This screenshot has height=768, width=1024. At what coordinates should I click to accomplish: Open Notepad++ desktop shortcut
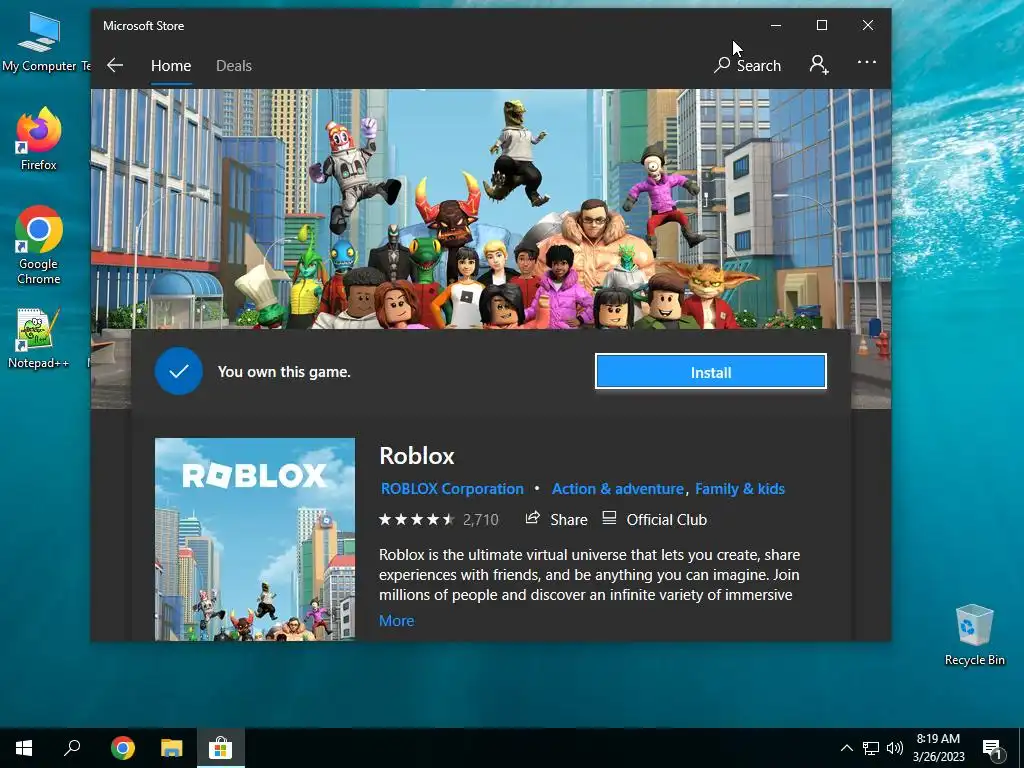point(38,338)
